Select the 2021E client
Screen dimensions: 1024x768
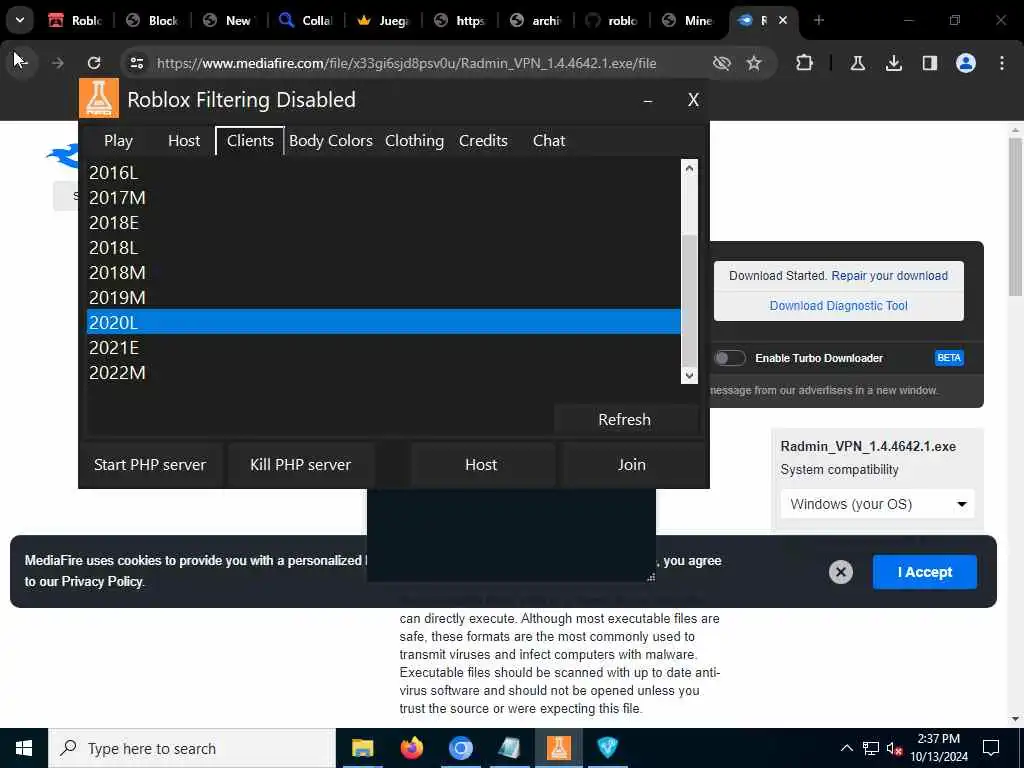click(383, 347)
